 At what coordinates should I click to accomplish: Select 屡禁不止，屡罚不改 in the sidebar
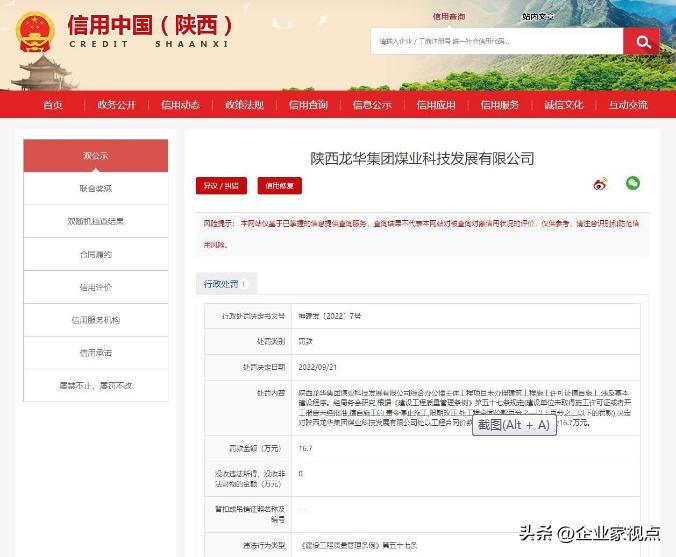pos(96,385)
